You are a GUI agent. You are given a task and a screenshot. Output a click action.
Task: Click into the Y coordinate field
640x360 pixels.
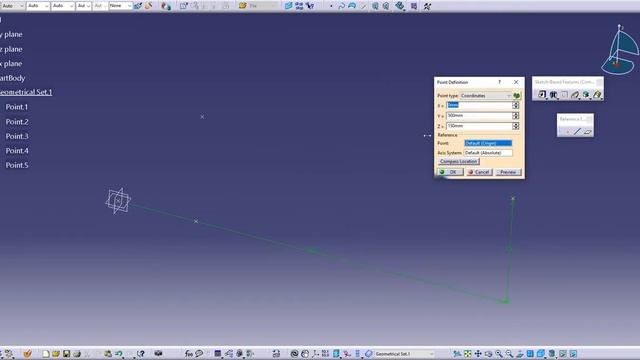[x=479, y=116]
